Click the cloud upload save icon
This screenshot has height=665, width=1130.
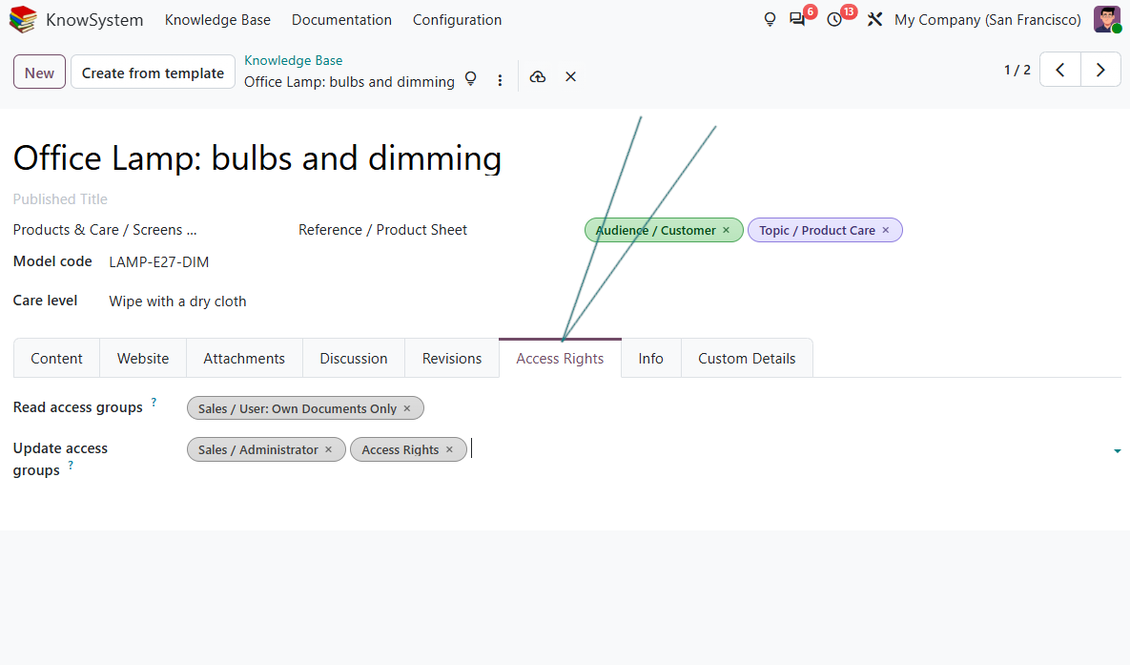tap(538, 77)
